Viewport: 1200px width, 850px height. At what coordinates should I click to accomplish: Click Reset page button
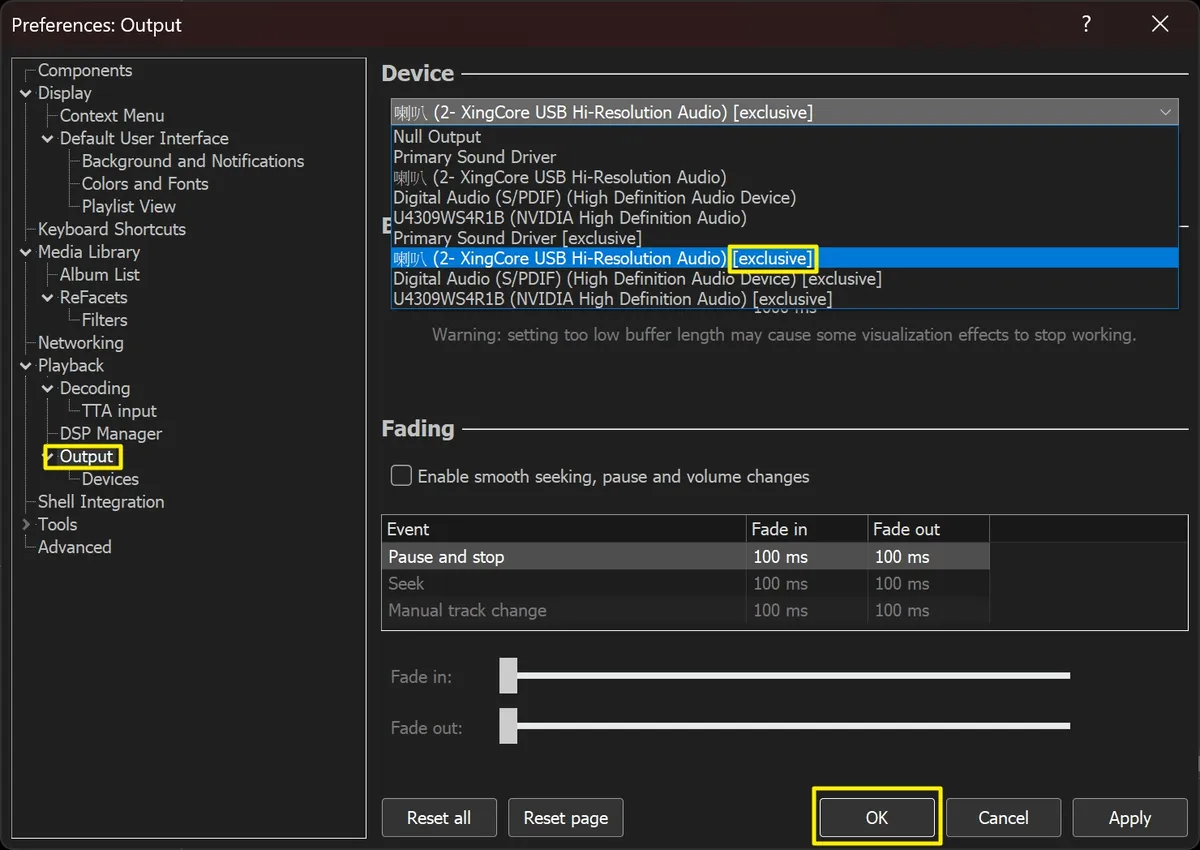click(x=566, y=817)
